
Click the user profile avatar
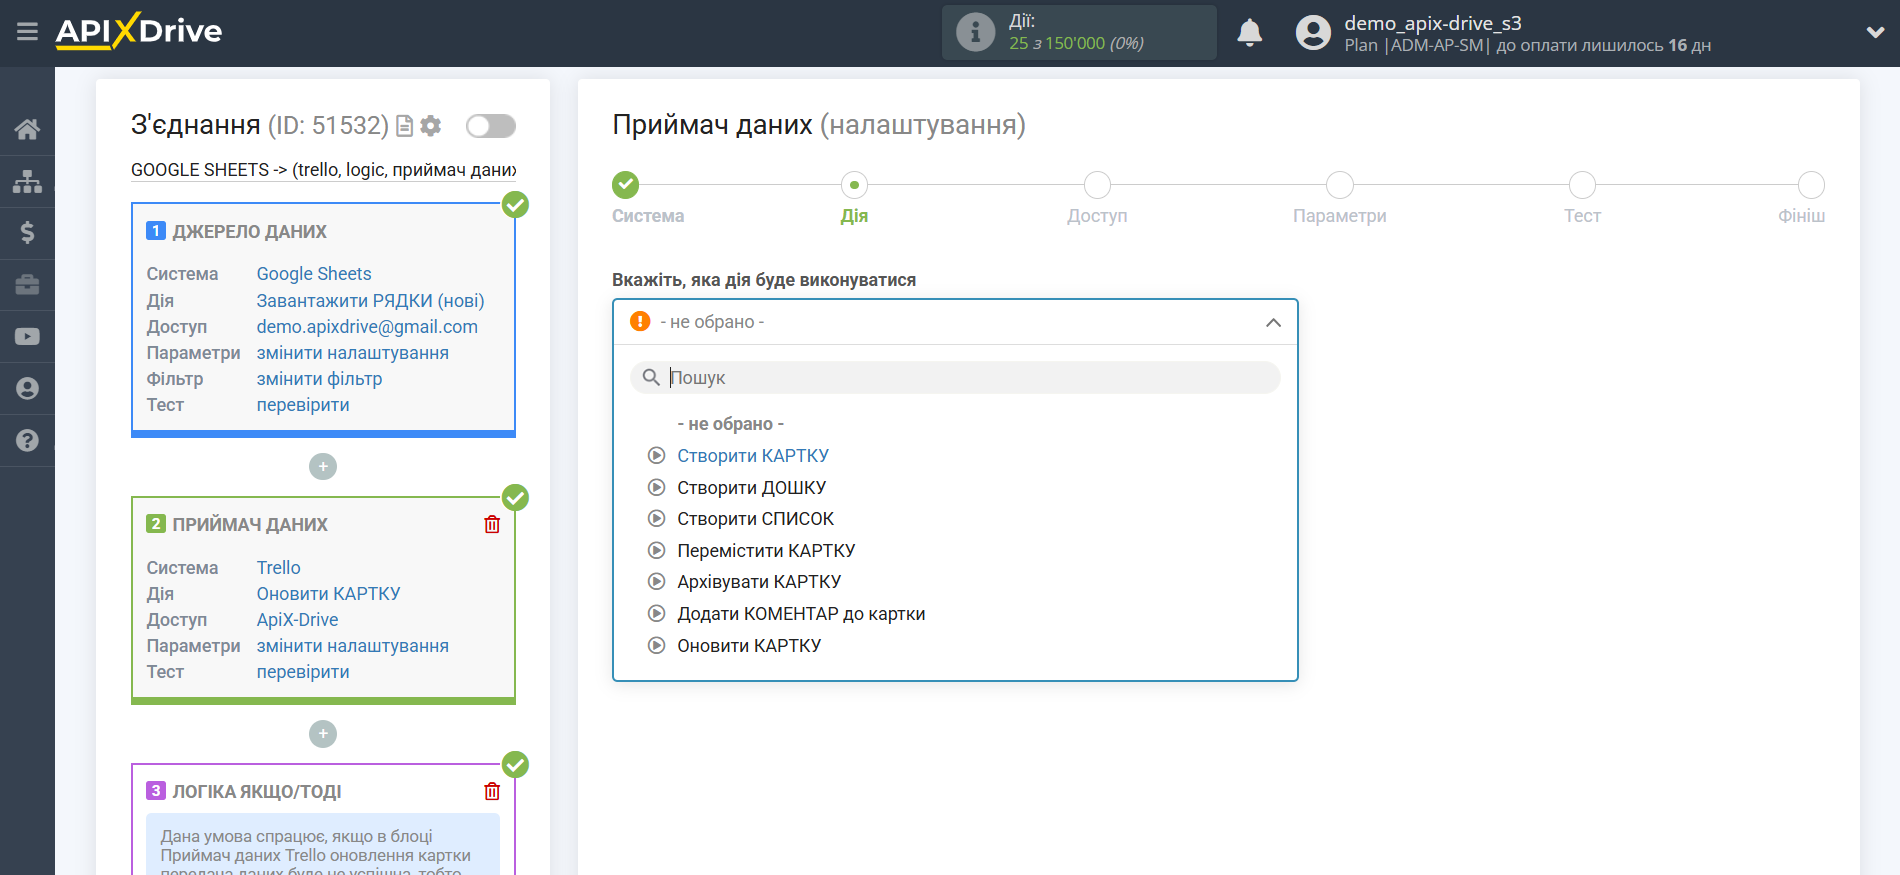1313,33
